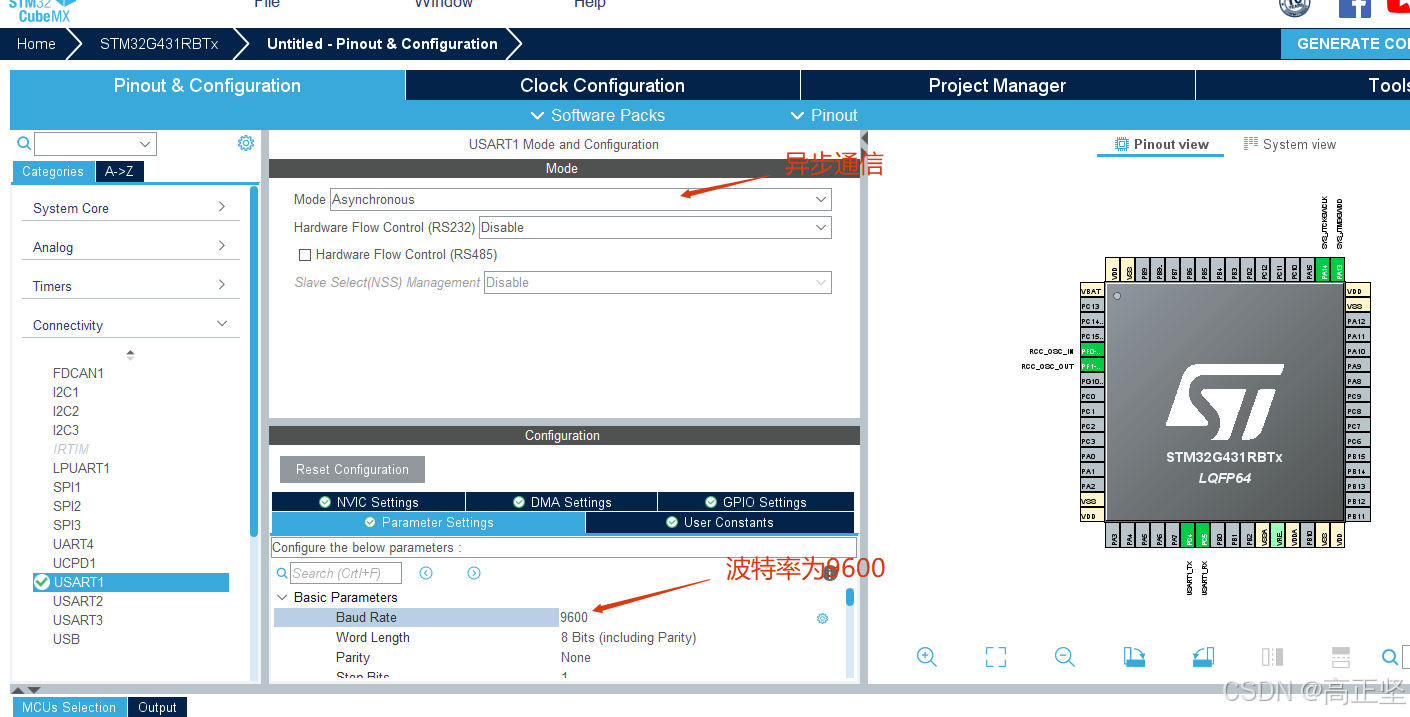Image resolution: width=1410 pixels, height=717 pixels.
Task: Open the MCUs Selection bottom tab
Action: click(x=69, y=707)
